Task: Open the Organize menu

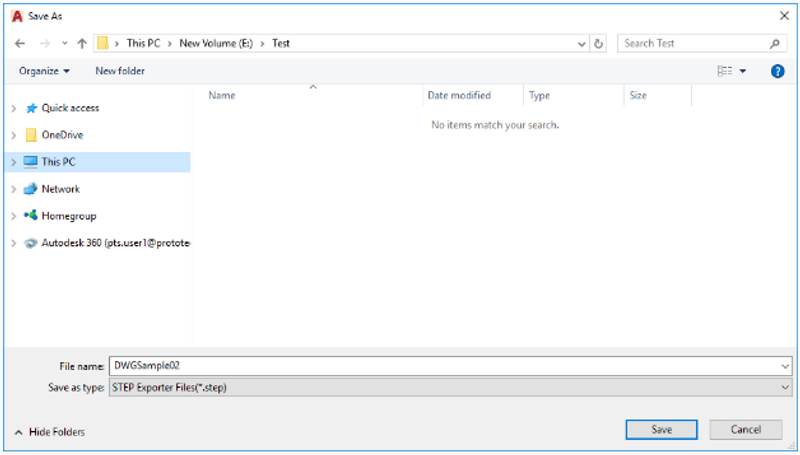Action: (x=44, y=71)
